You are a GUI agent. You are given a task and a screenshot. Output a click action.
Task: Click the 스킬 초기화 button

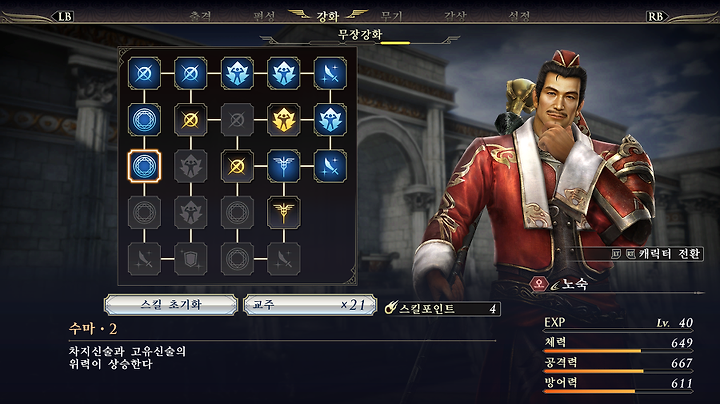point(171,305)
